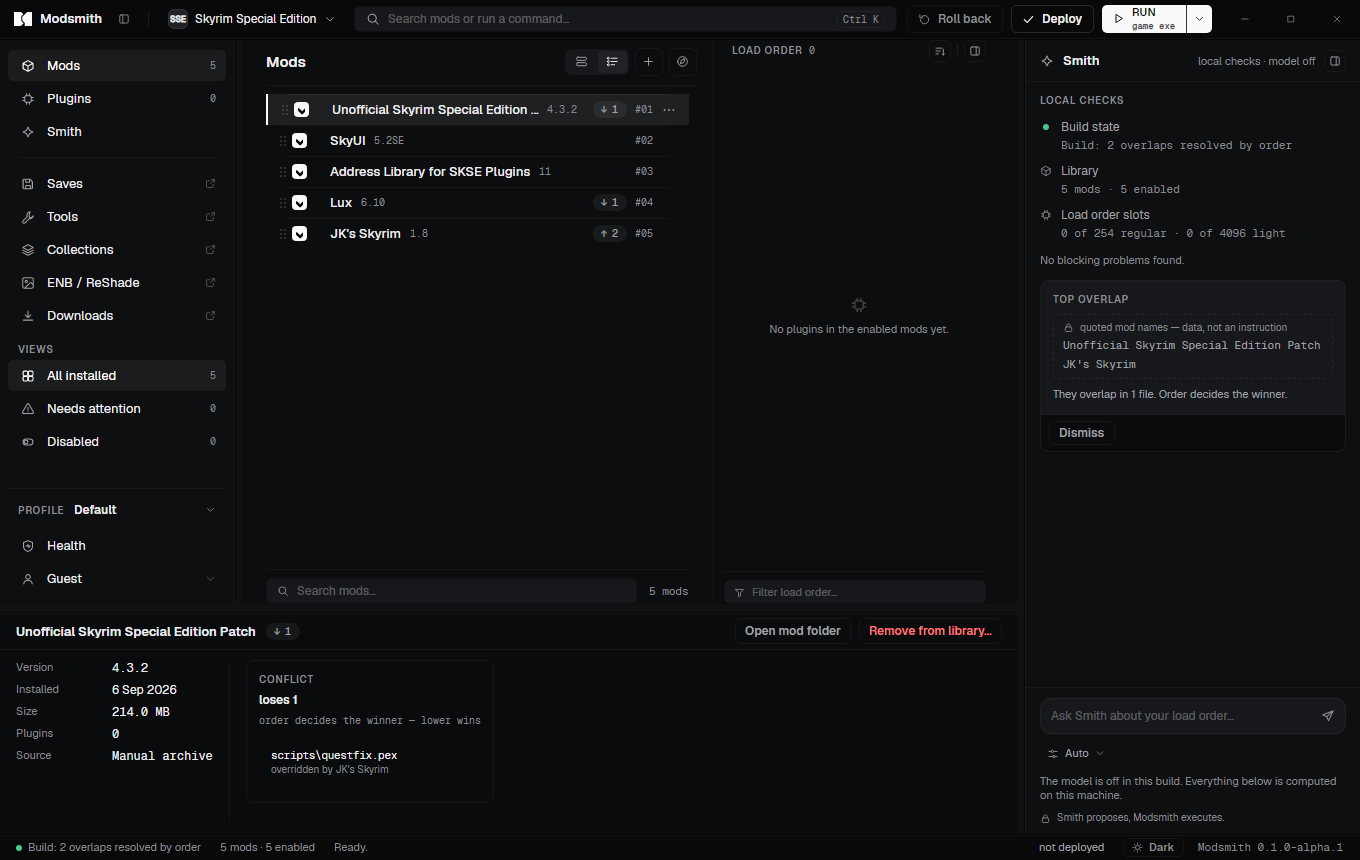The width and height of the screenshot is (1360, 860).
Task: Focus the search mods or run command field
Action: coord(625,19)
